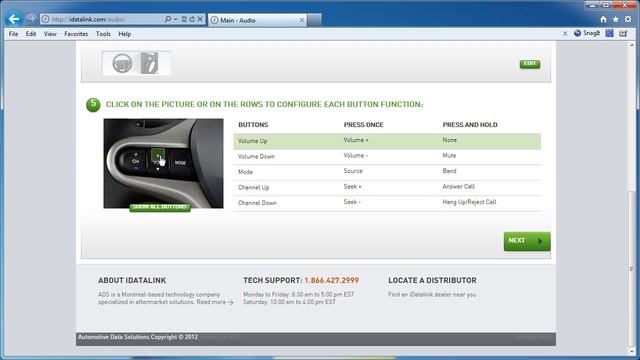640x360 pixels.
Task: Click 'Find an iDatalink dealer near you'
Action: tap(432, 294)
